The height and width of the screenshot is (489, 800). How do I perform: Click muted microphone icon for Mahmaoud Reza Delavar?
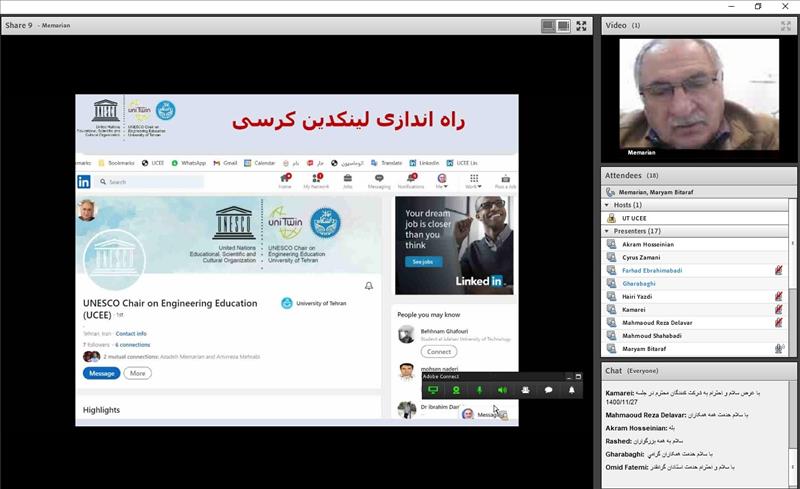tap(779, 323)
